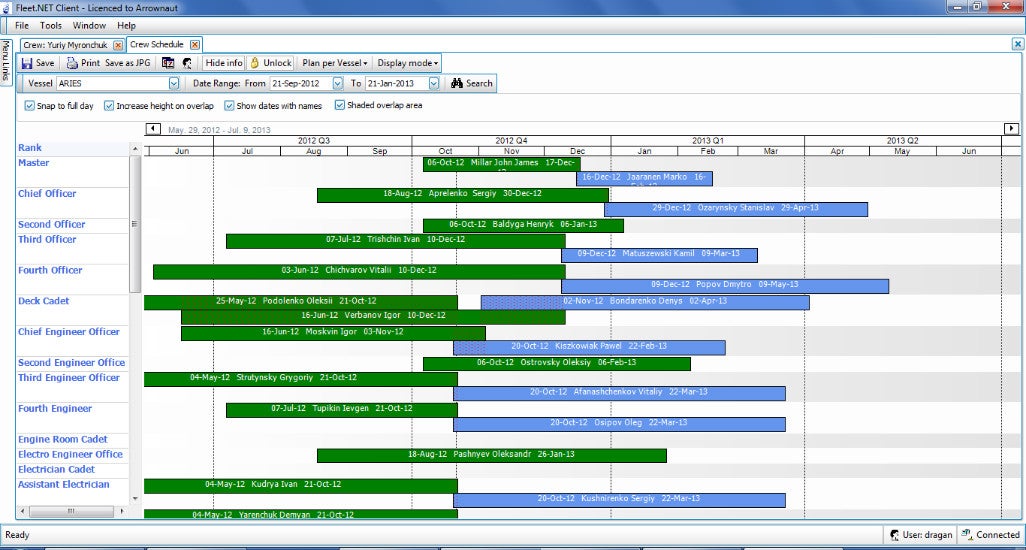This screenshot has height=550, width=1026.
Task: Click the crew person icon in the toolbar
Action: tap(187, 63)
